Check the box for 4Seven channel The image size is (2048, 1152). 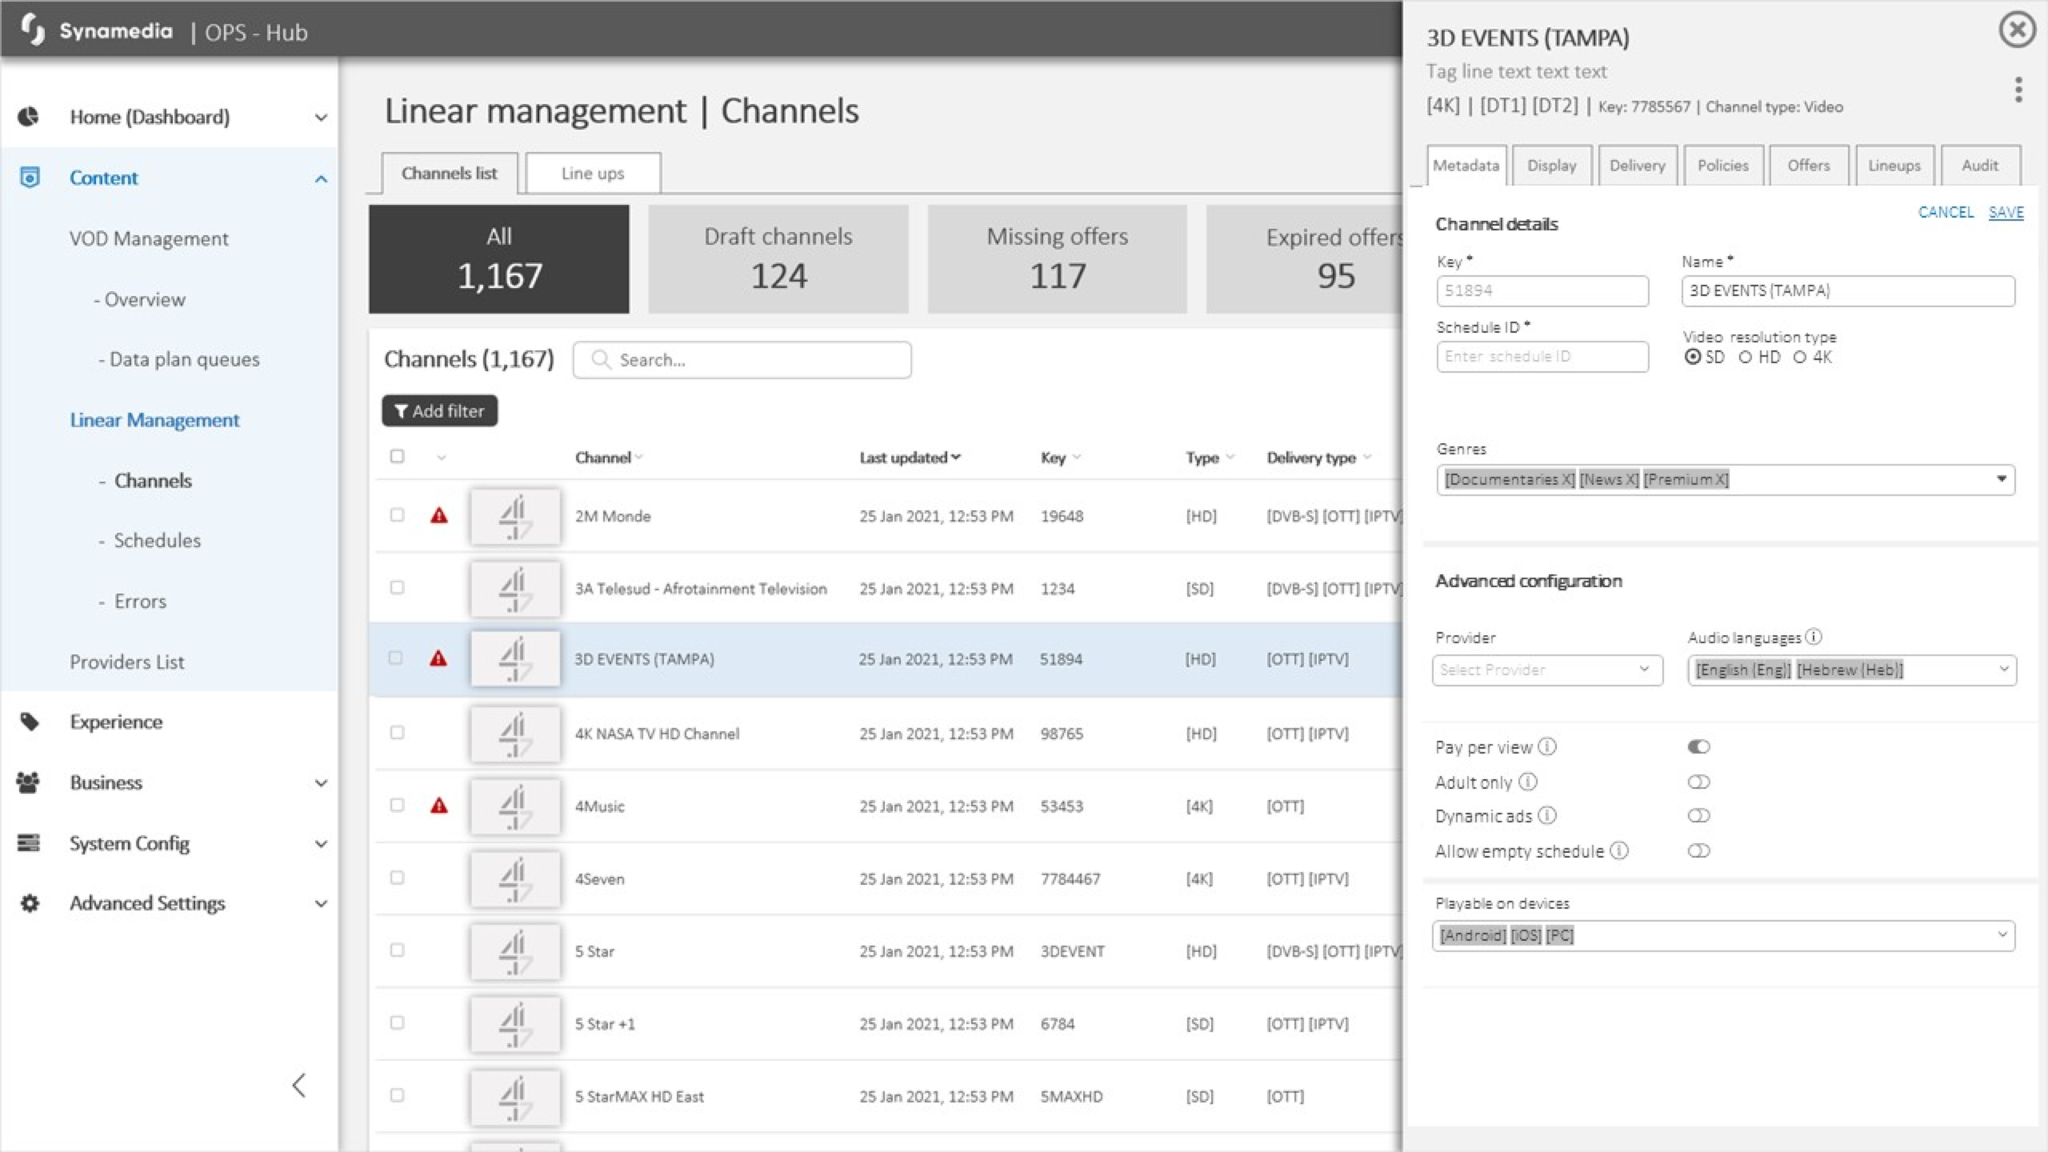pos(397,878)
